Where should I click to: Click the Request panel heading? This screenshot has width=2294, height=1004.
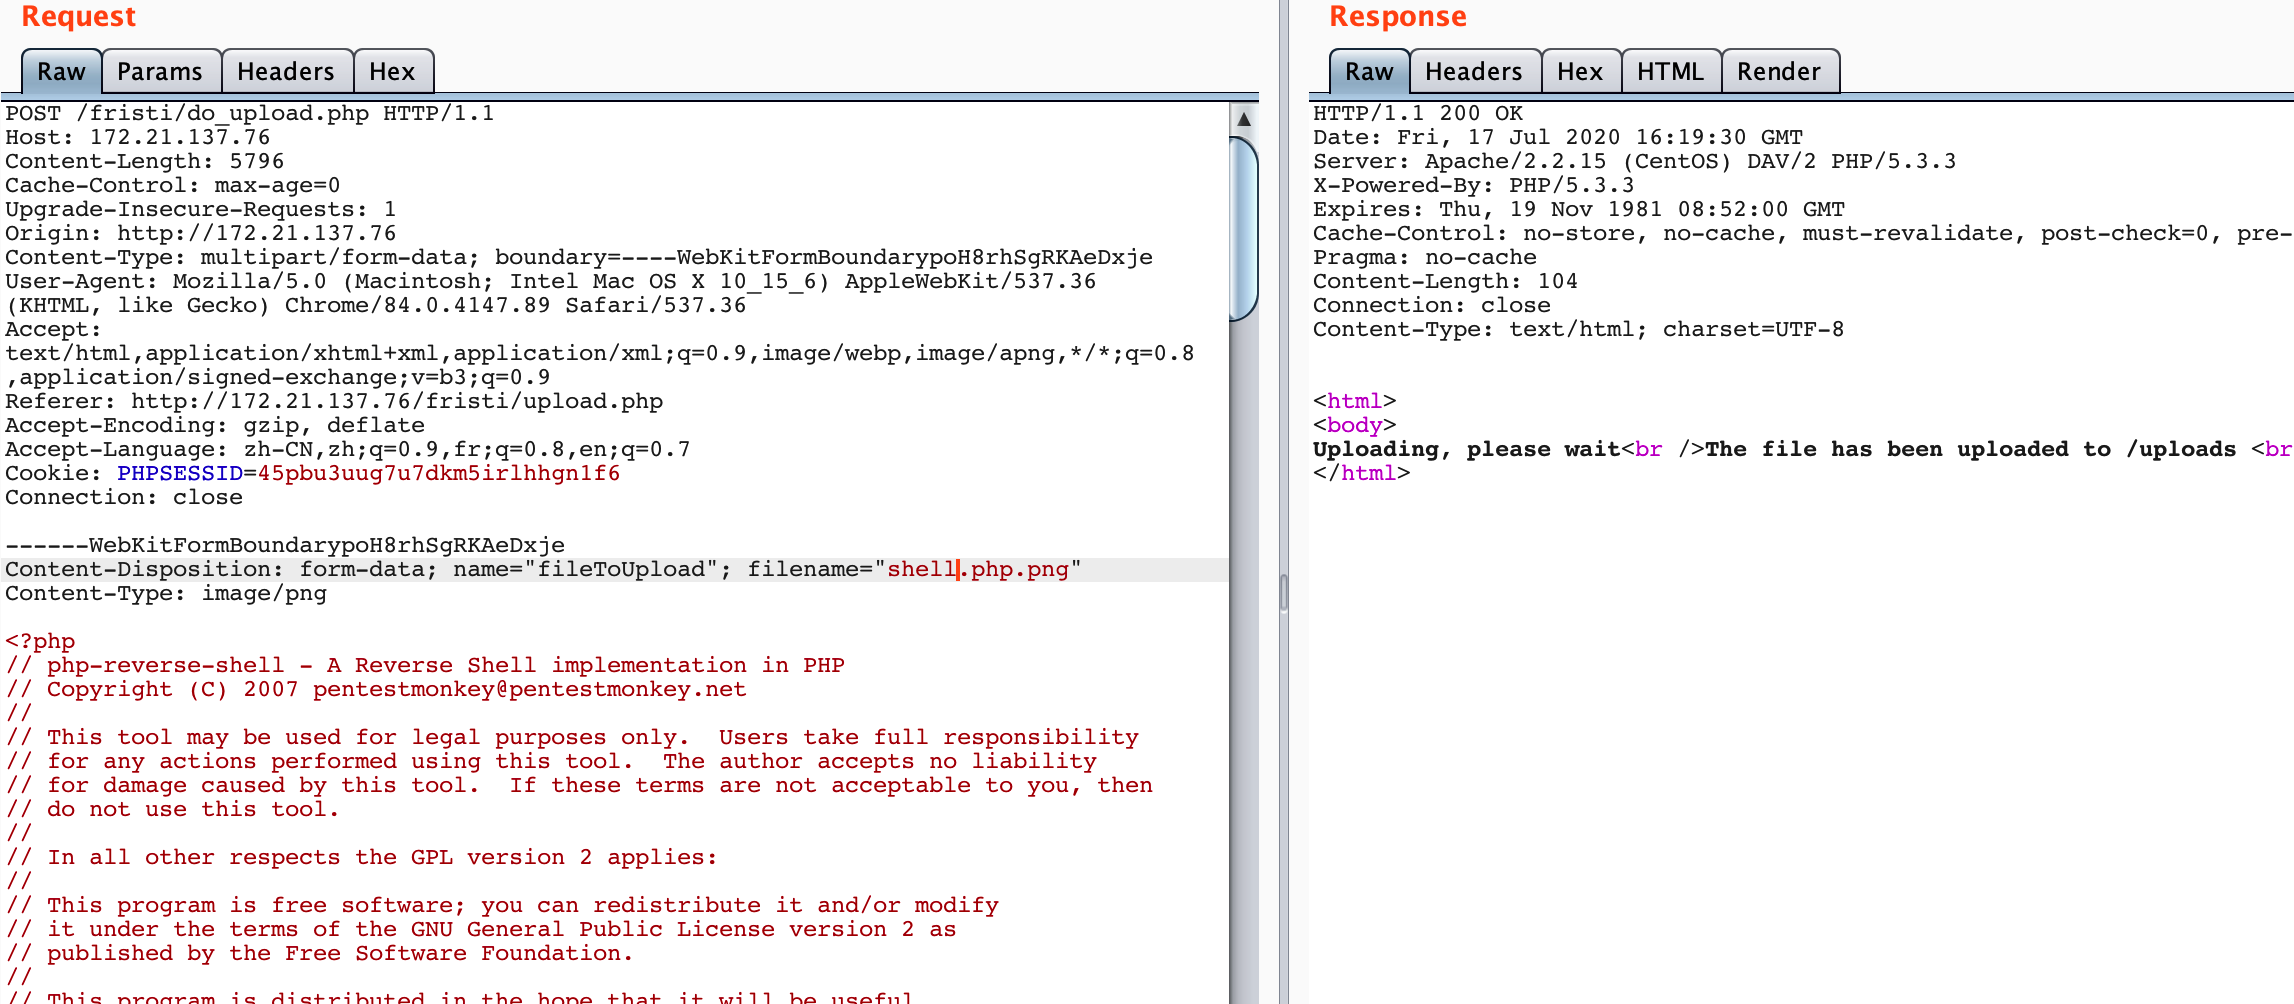pyautogui.click(x=79, y=17)
